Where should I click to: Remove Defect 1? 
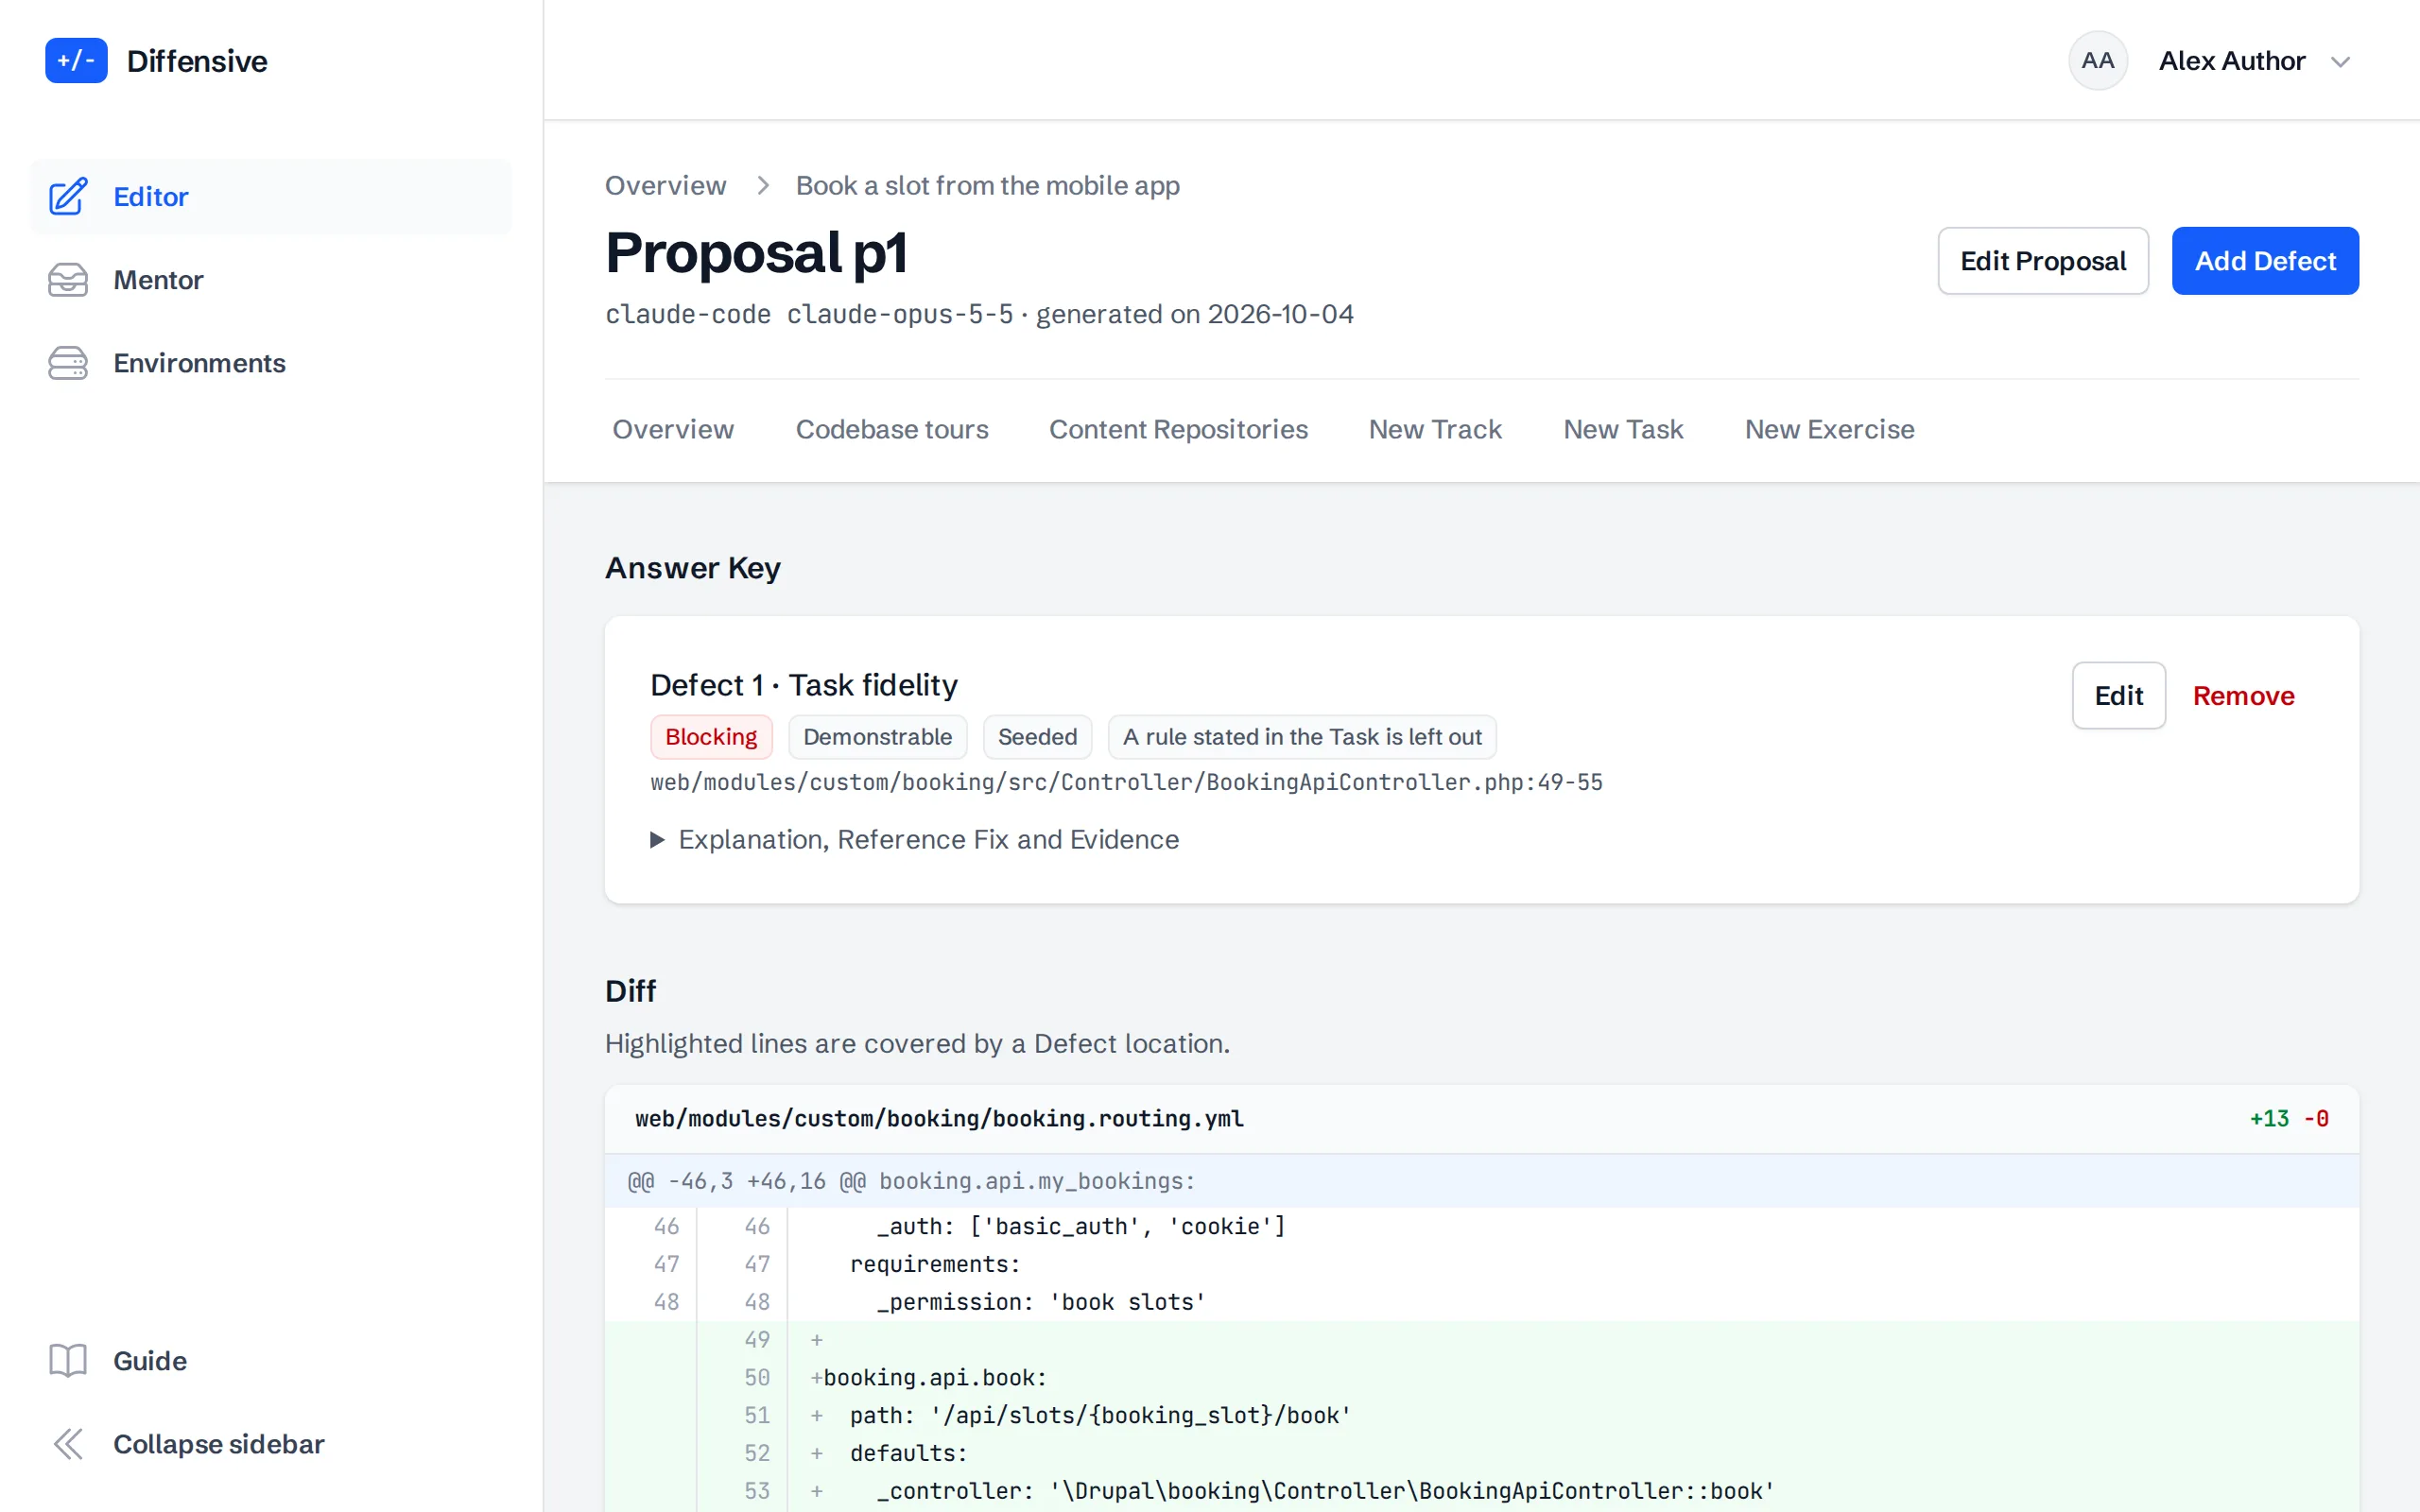[x=2243, y=696]
